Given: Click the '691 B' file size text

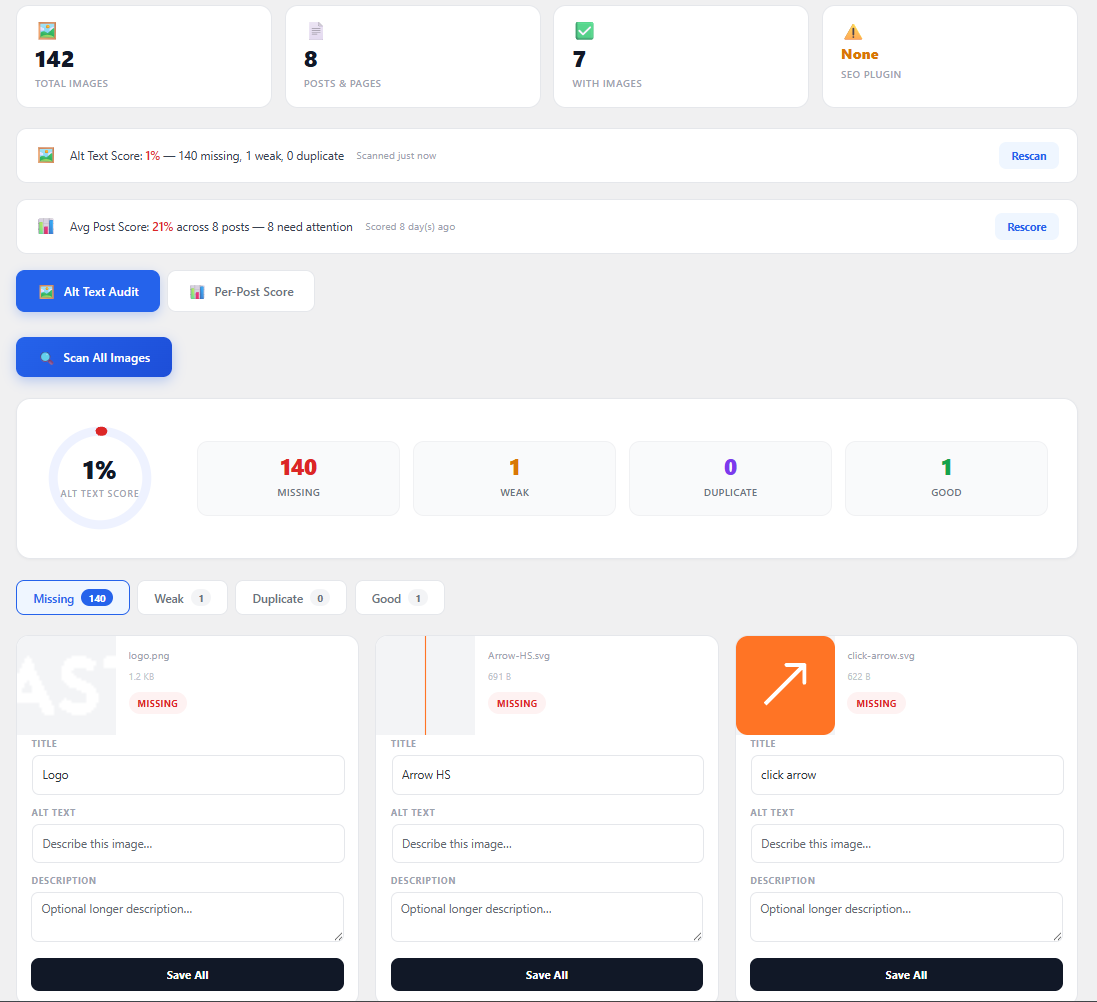Looking at the screenshot, I should pos(500,677).
